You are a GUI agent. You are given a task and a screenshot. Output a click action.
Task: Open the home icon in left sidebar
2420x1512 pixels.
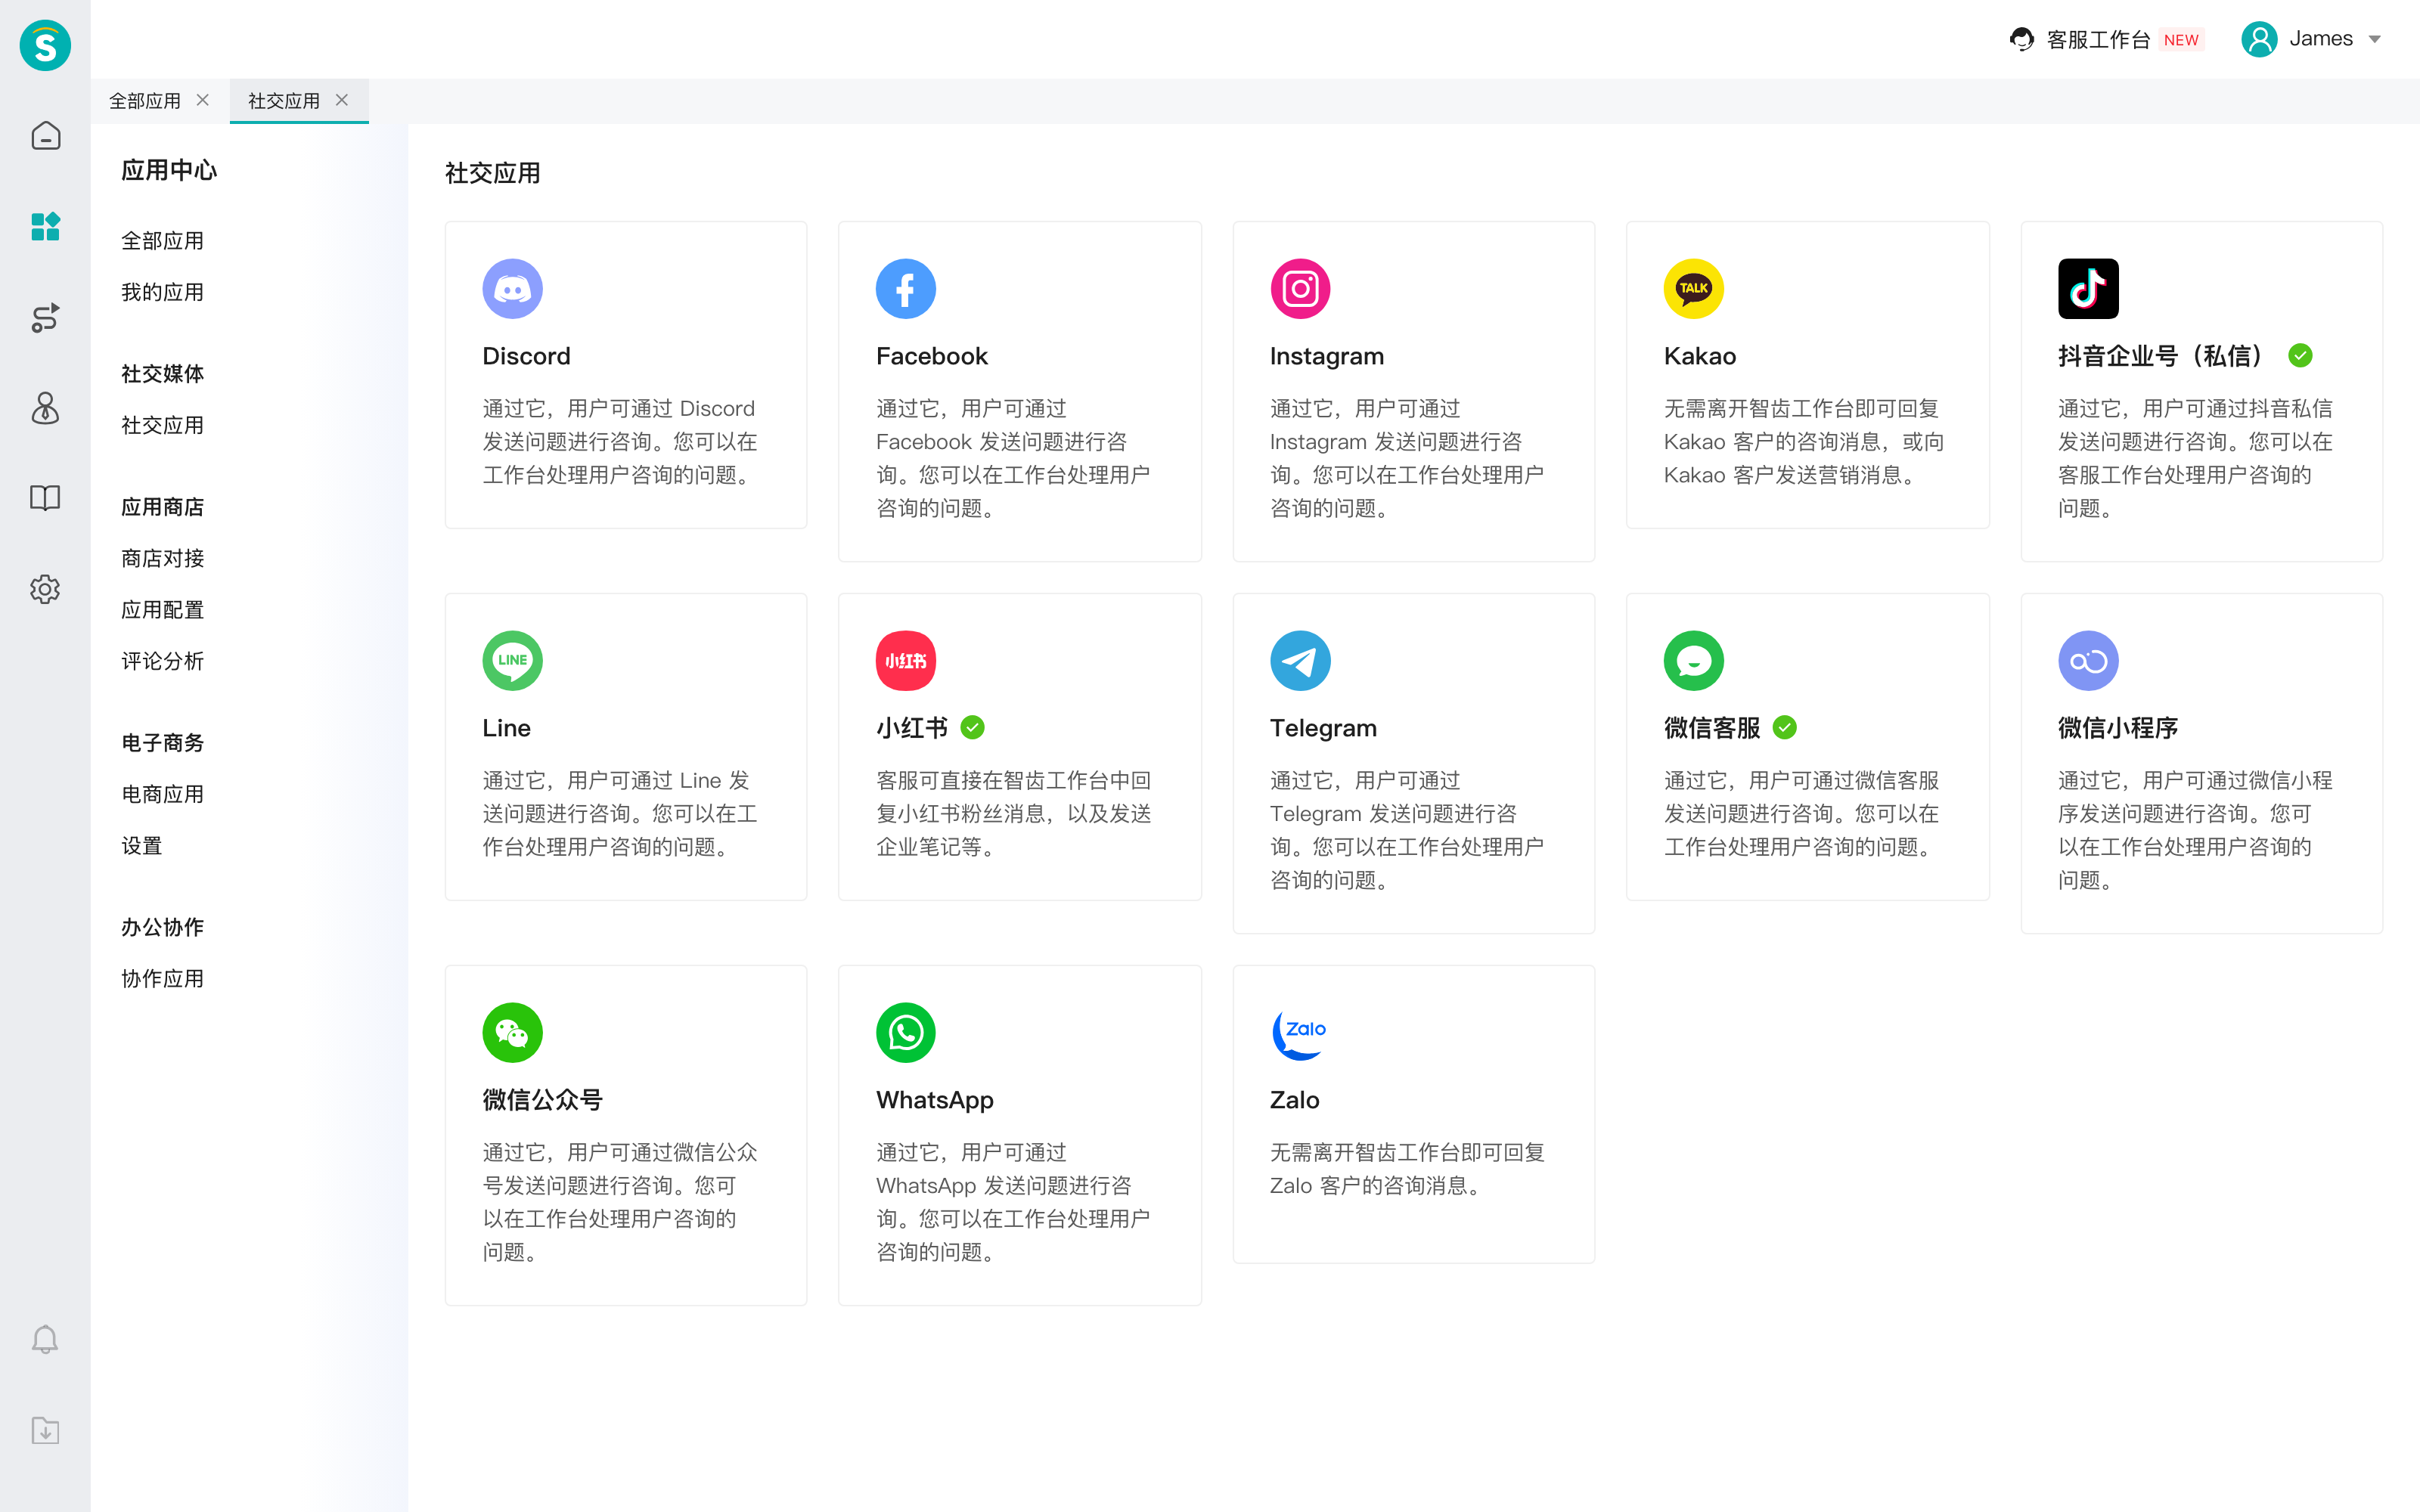click(45, 136)
